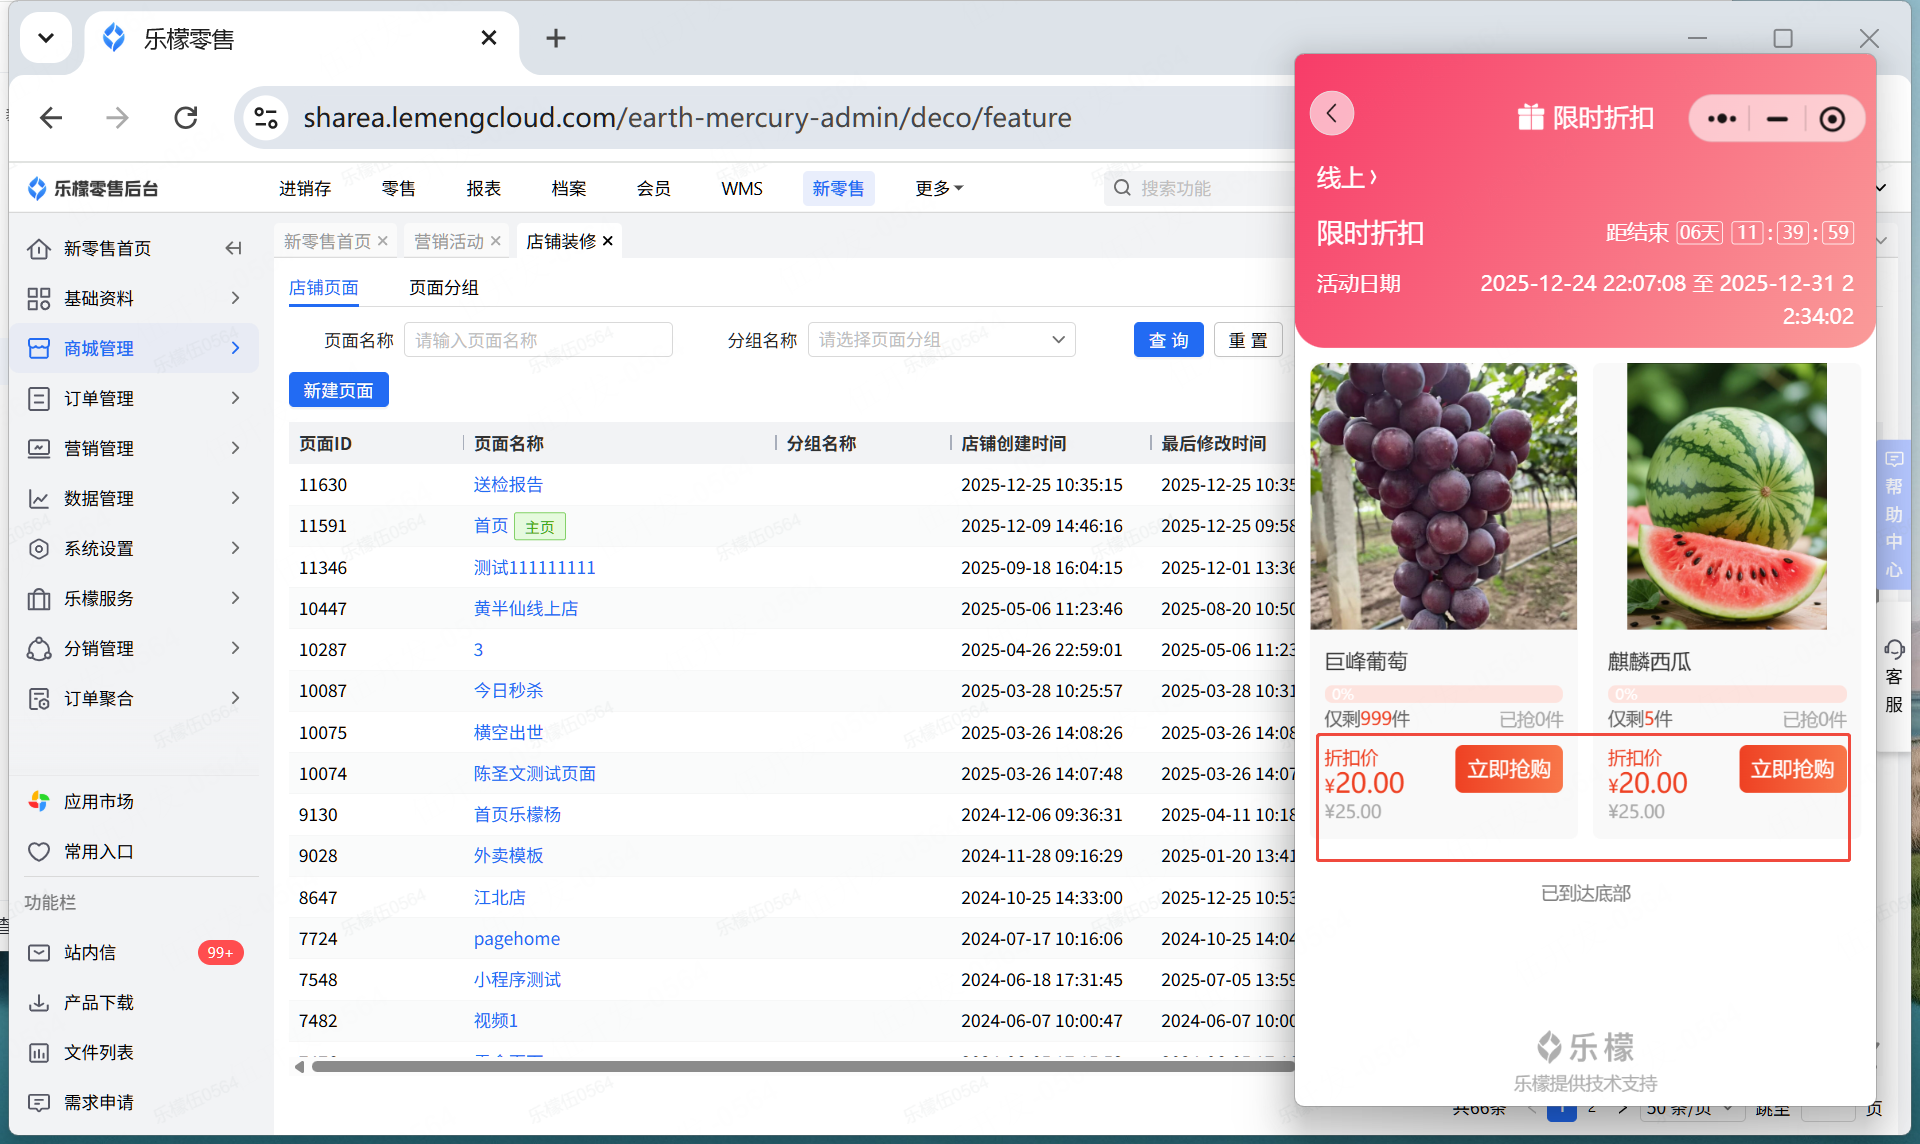Open the site information icon in the address bar

266,118
